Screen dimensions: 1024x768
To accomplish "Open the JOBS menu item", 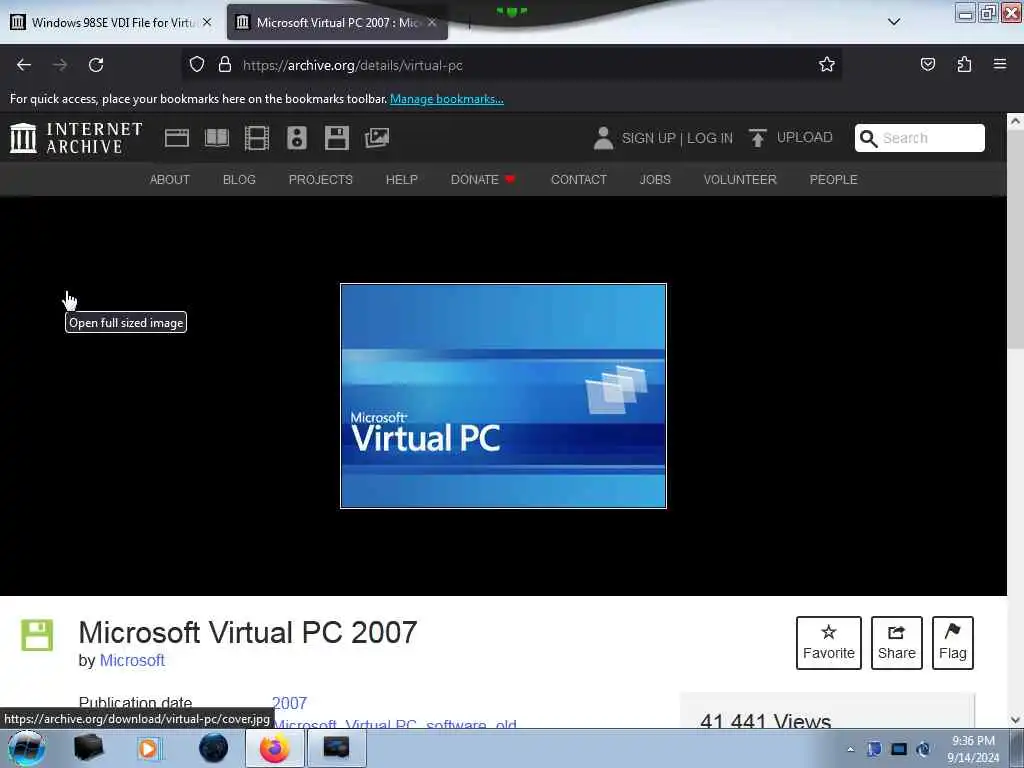I will pos(655,179).
